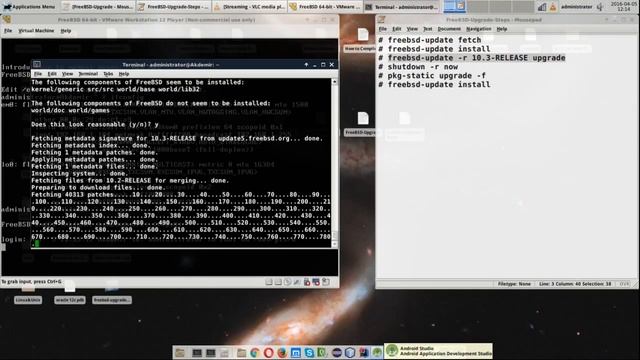640x360 pixels.
Task: Launch Firefox from the dock
Action: (282, 352)
